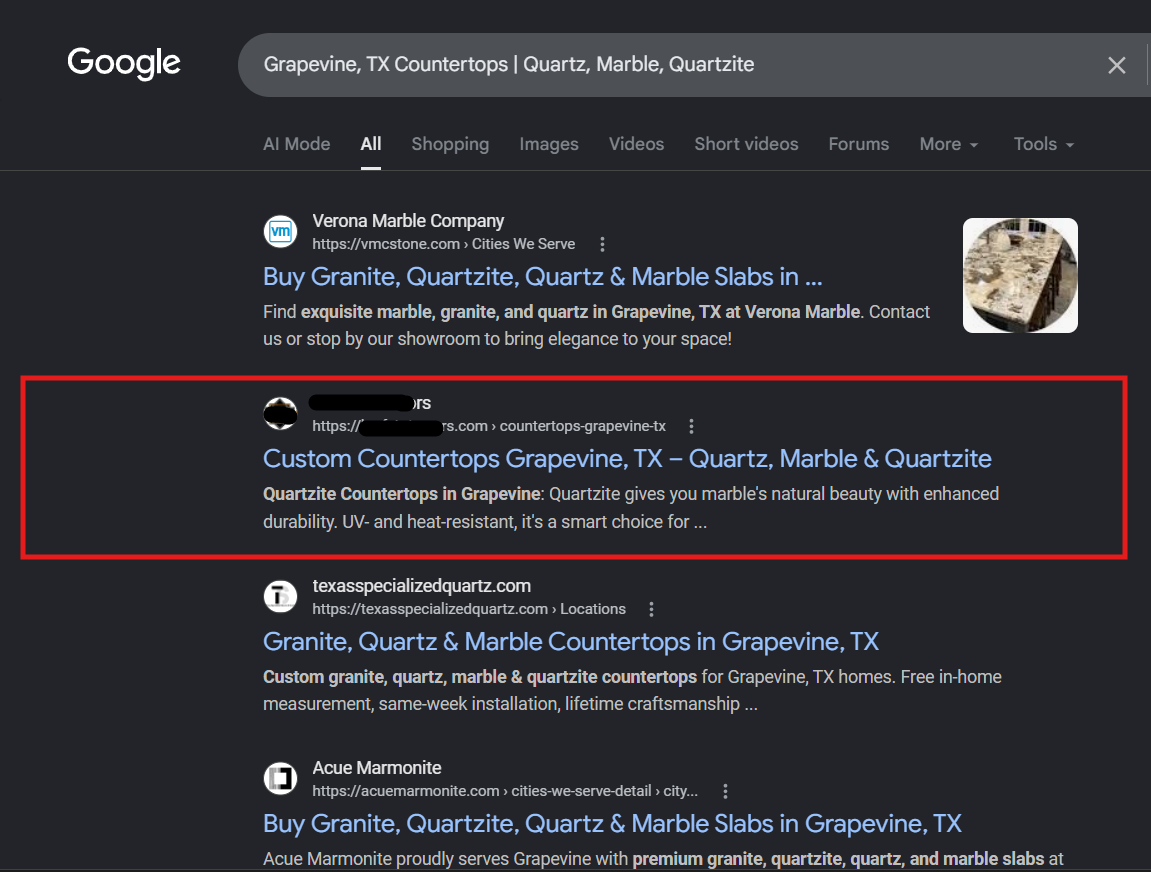
Task: Open options menu for the Verona Marble result
Action: pos(602,244)
